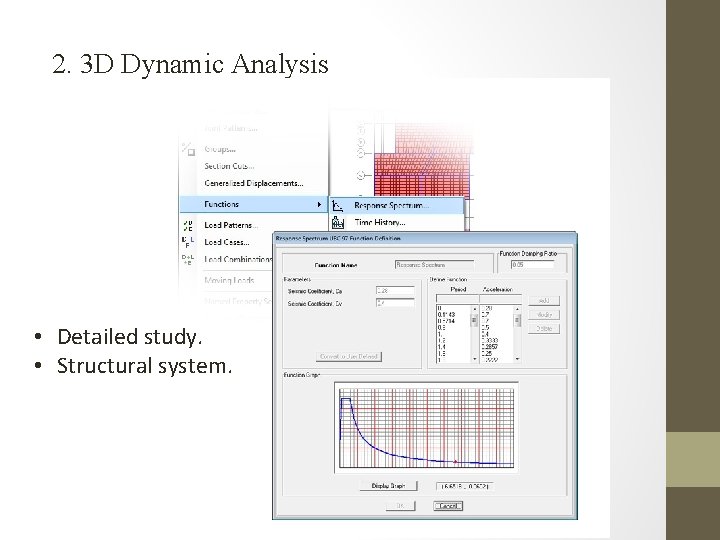Click the Function Damping Ratio field
This screenshot has width=720, height=540.
[x=533, y=264]
